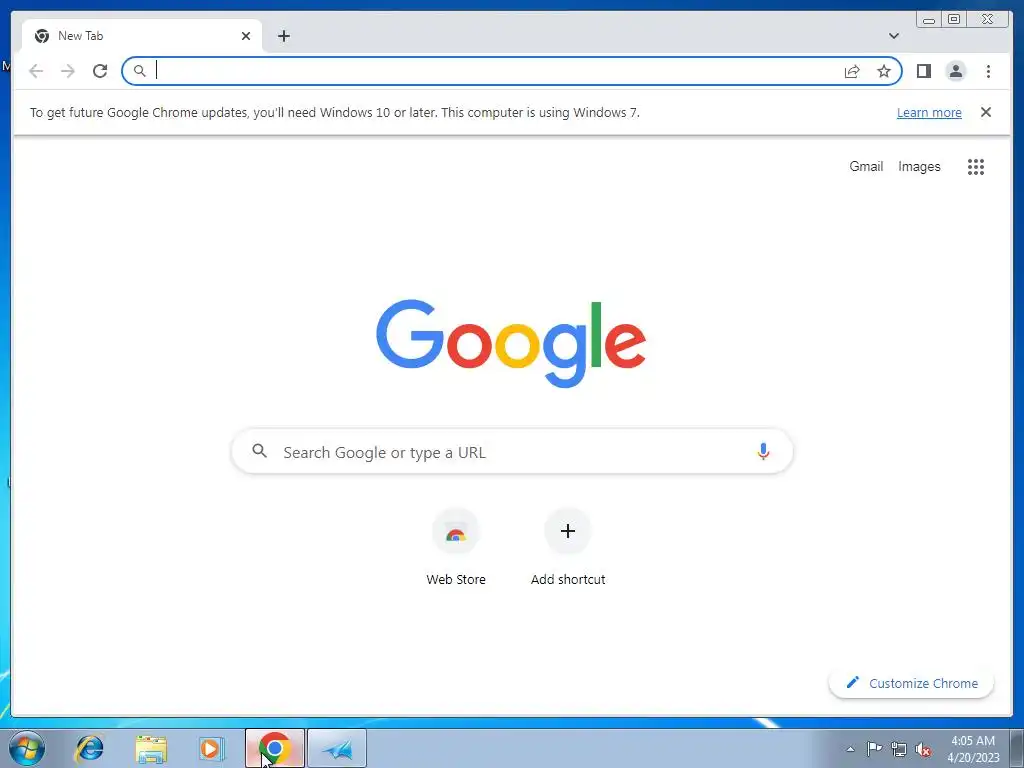Open the Web Store shortcut

coord(456,547)
